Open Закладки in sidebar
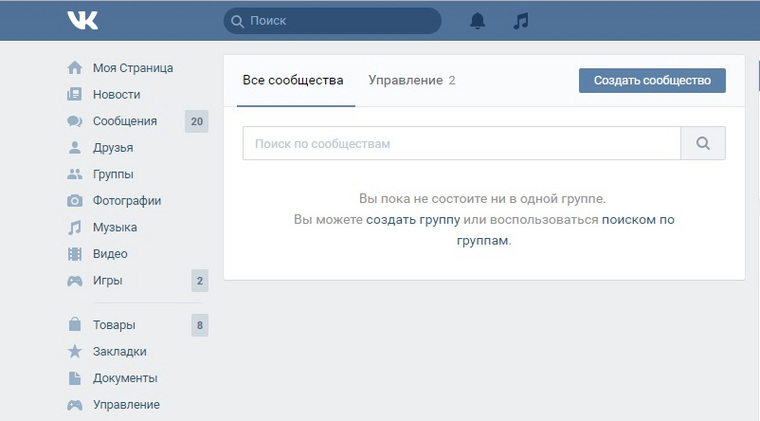Viewport: 760px width, 421px height. coord(120,351)
